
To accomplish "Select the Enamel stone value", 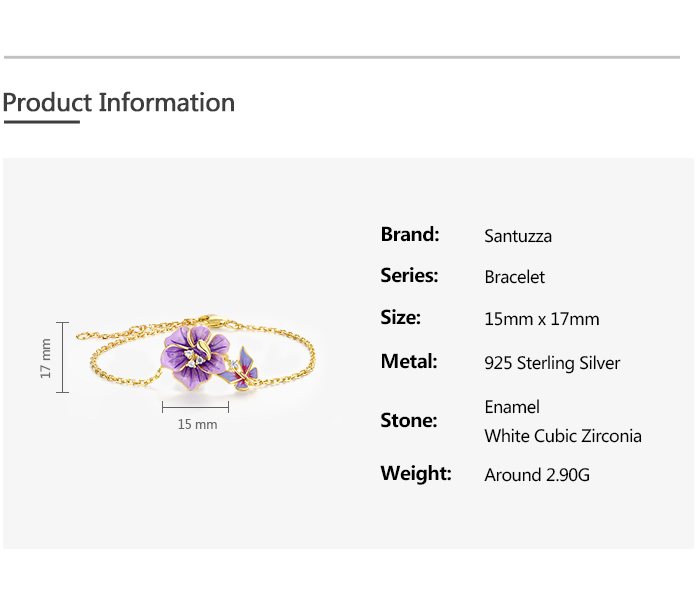I will click(x=512, y=407).
